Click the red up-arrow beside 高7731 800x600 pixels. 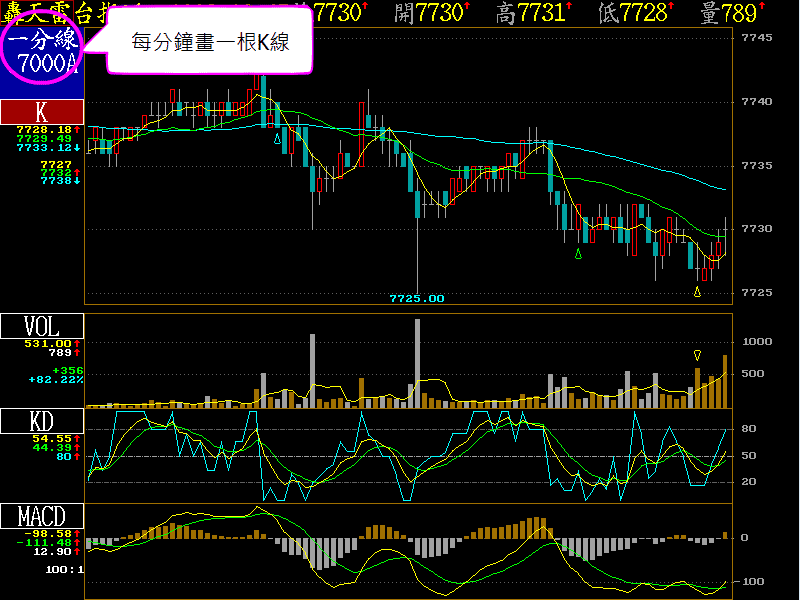pyautogui.click(x=569, y=9)
